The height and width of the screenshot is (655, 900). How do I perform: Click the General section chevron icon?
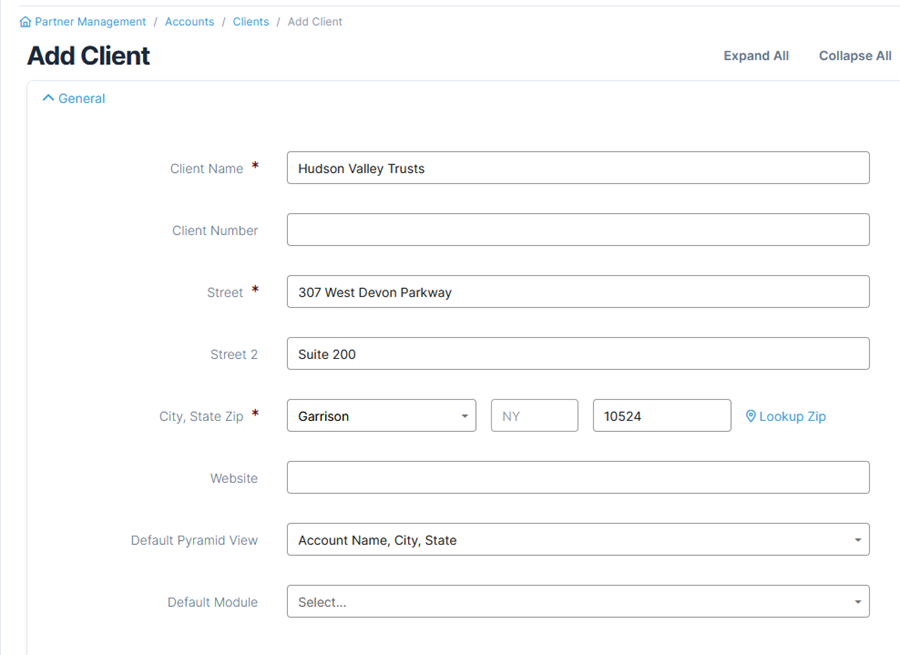(48, 98)
